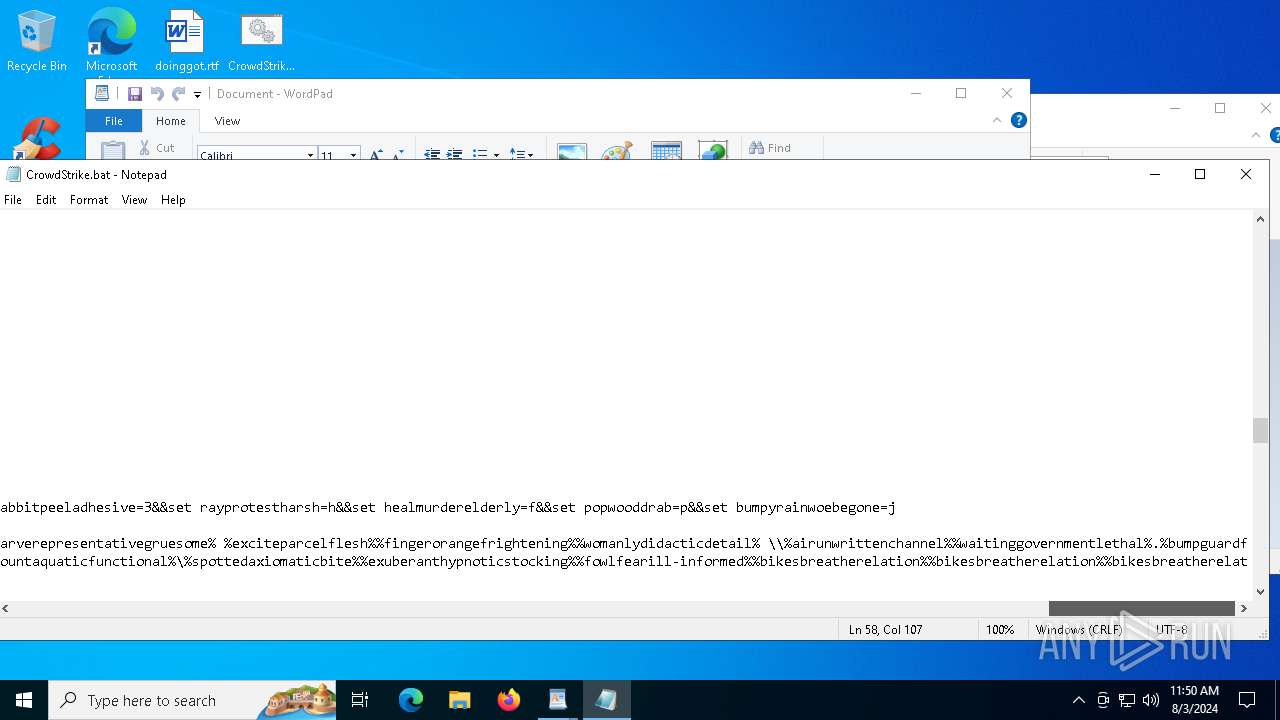Open Customize Quick Access Toolbar dropdown in WordPad
This screenshot has width=1280, height=720.
(x=197, y=94)
